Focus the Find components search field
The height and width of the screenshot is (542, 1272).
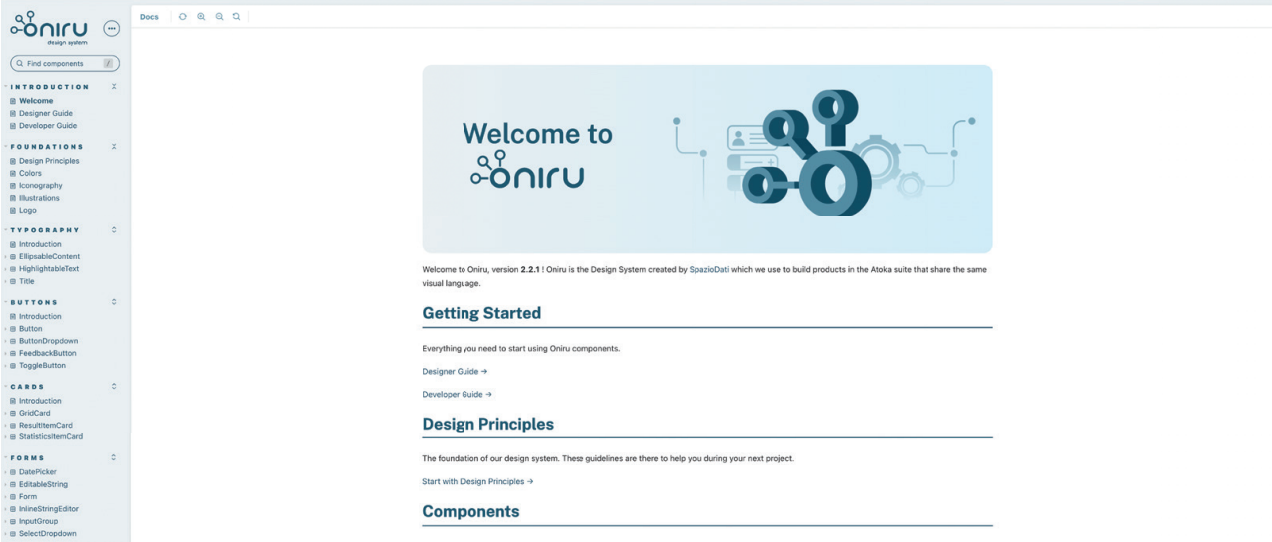point(64,63)
